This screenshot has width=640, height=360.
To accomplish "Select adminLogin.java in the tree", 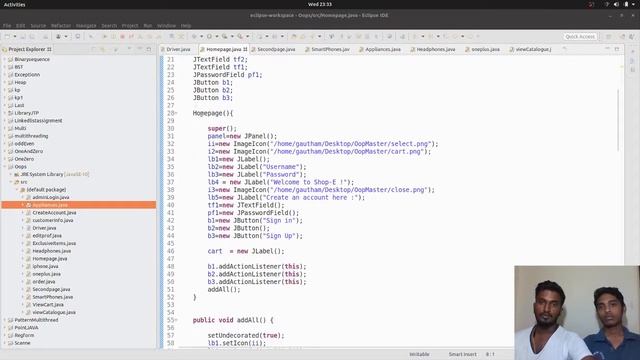I will (51, 197).
